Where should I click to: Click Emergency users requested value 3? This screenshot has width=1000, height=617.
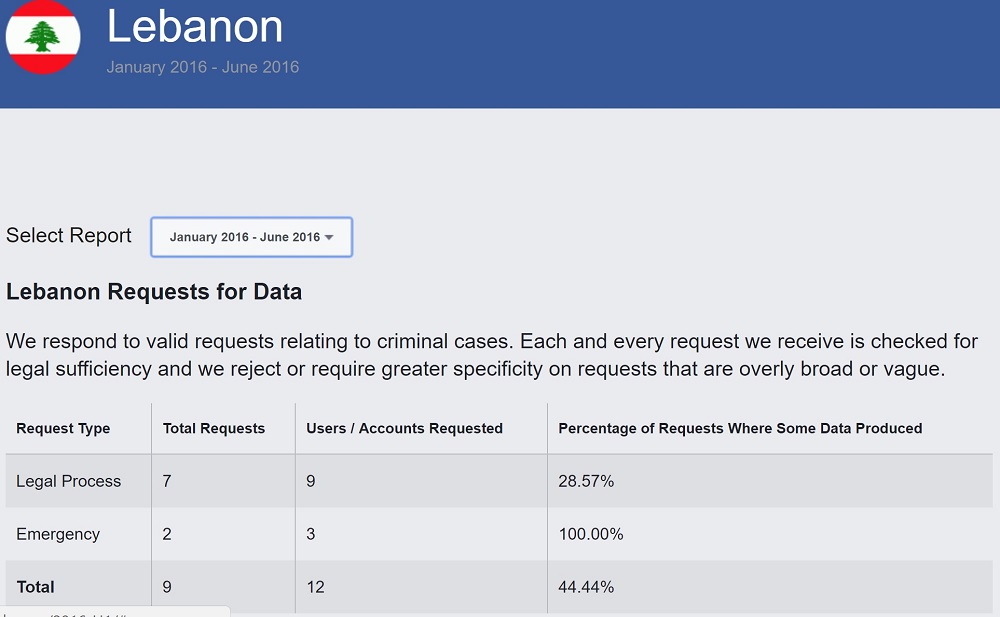click(311, 534)
